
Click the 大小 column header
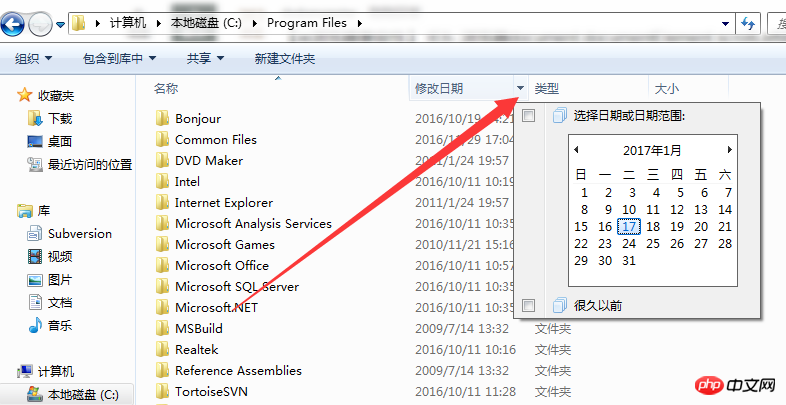pyautogui.click(x=667, y=89)
